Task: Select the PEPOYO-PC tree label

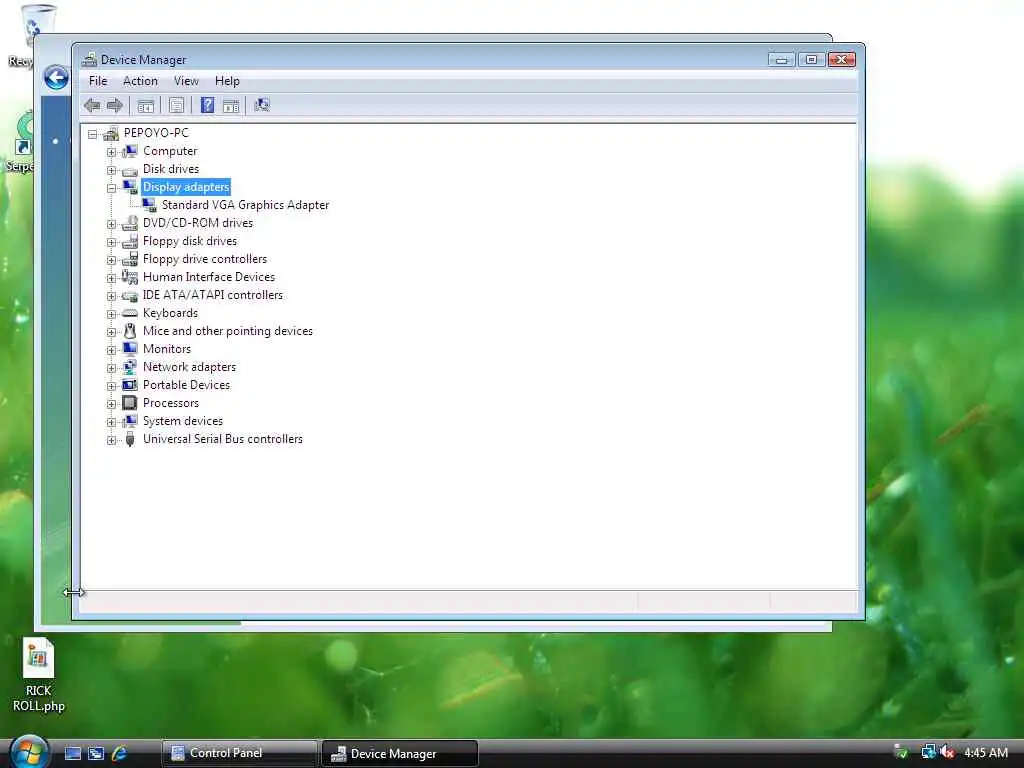Action: [156, 133]
